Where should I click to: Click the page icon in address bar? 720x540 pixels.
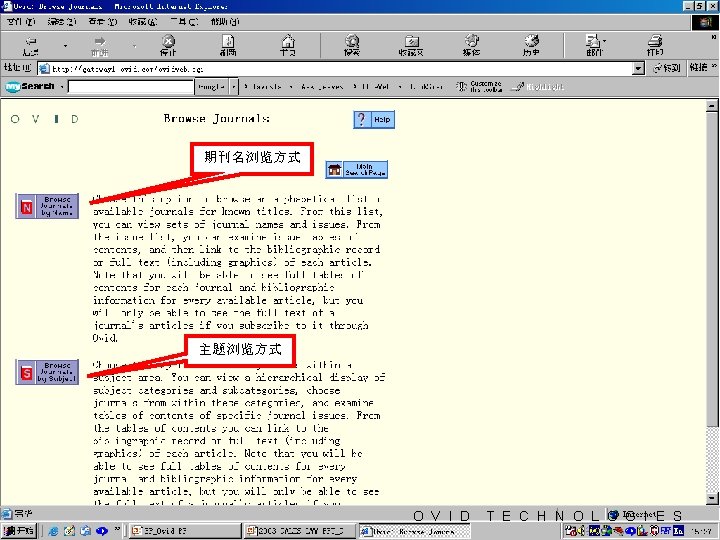pos(45,69)
